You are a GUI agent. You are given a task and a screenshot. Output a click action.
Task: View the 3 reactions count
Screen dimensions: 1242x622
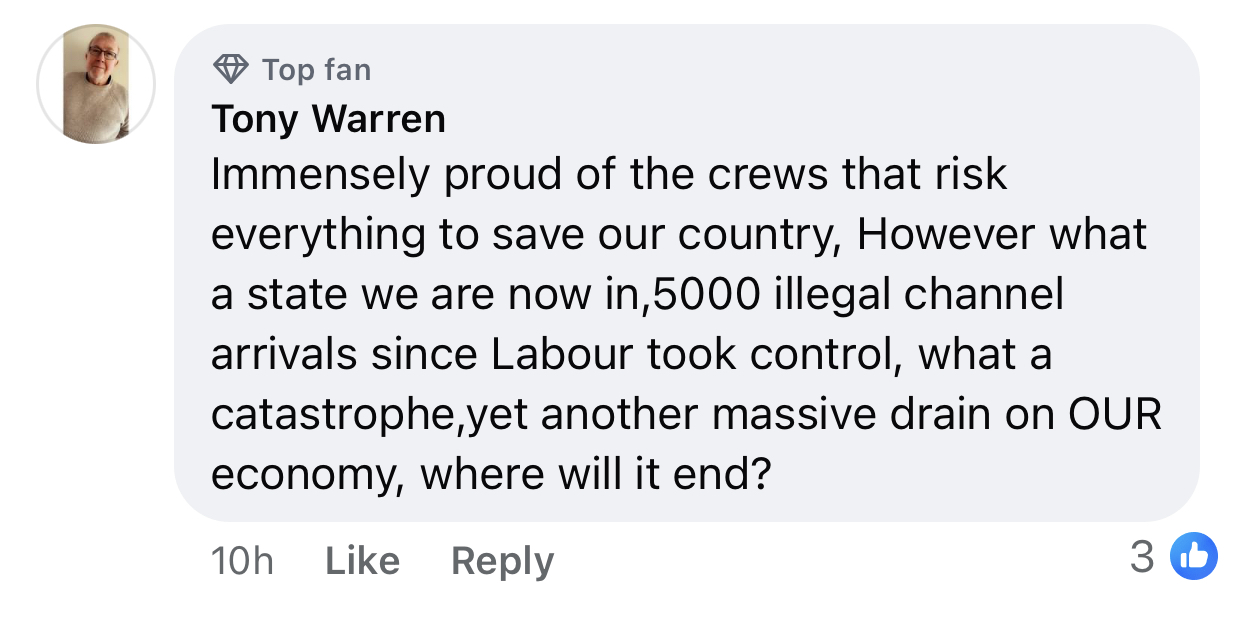pos(1141,557)
